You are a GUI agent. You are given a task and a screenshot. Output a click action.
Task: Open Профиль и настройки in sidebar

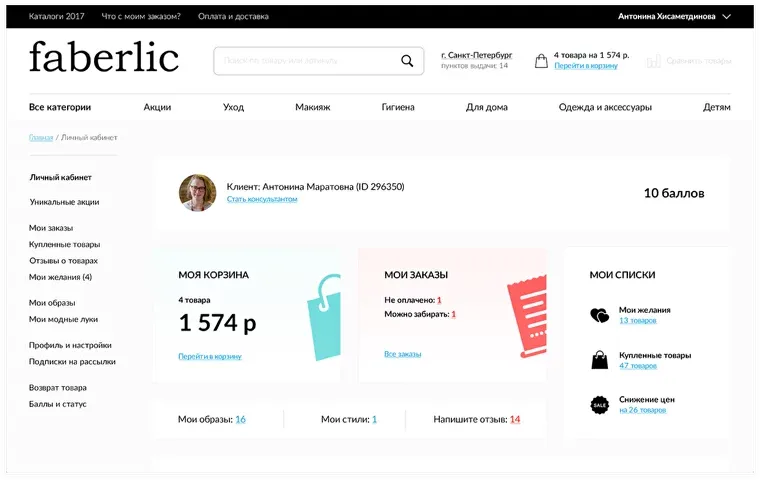click(70, 345)
